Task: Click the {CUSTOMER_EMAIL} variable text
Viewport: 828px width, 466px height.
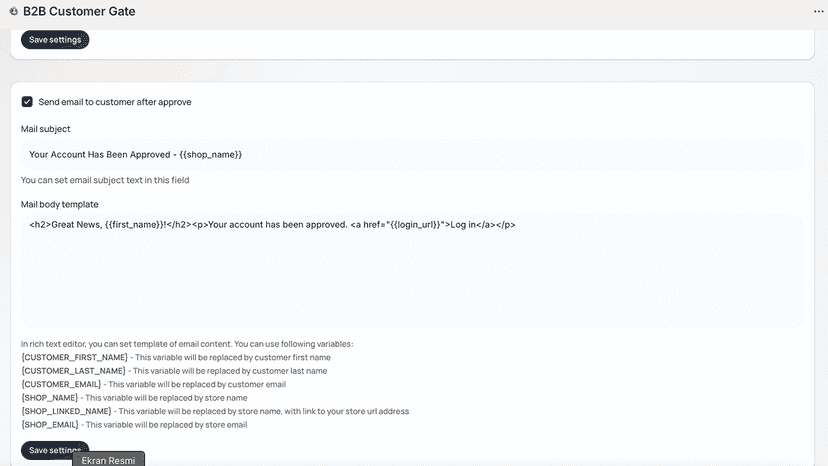Action: [61, 385]
